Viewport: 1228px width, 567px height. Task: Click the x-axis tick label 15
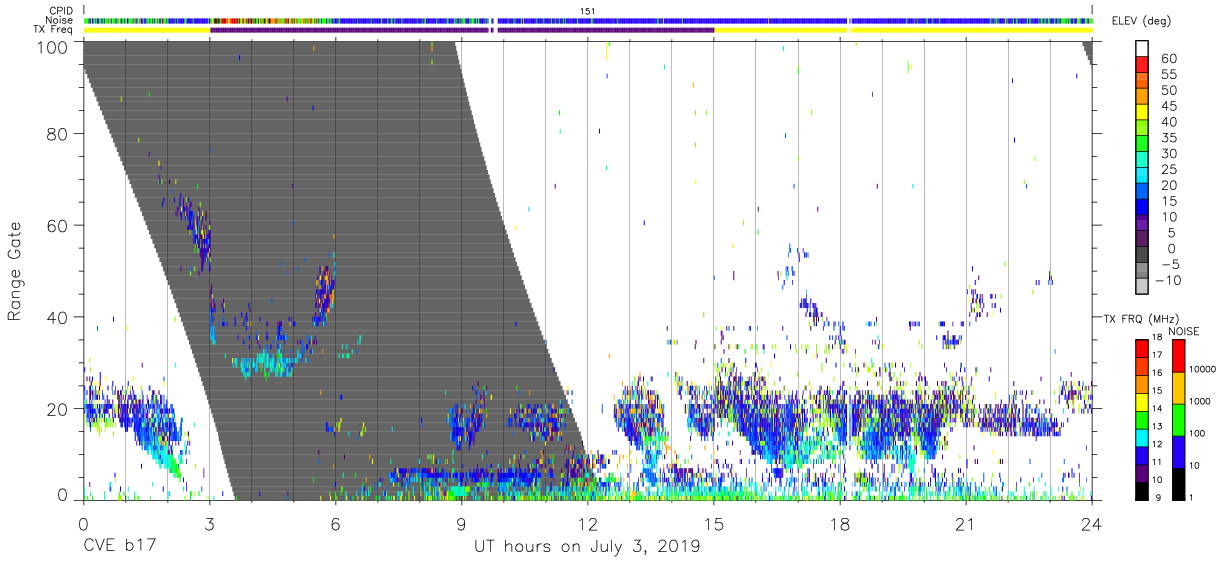714,522
